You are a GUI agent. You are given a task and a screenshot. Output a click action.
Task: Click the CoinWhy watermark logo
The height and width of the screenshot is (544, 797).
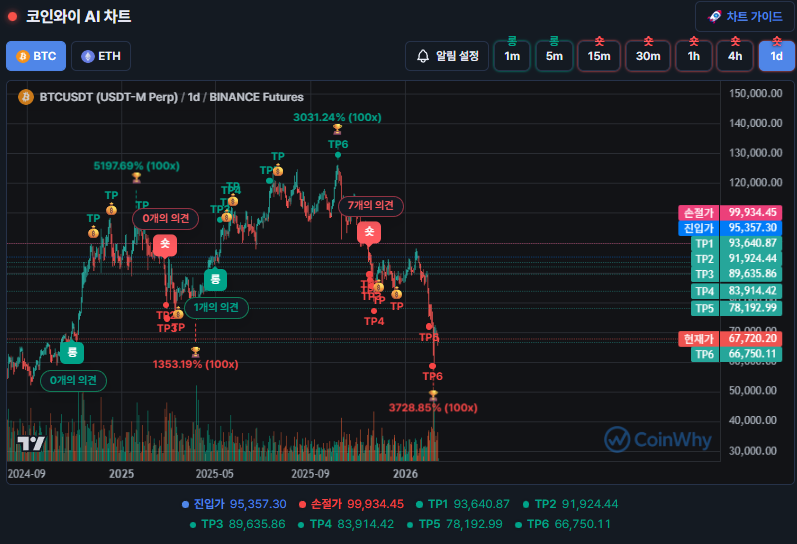coord(657,438)
